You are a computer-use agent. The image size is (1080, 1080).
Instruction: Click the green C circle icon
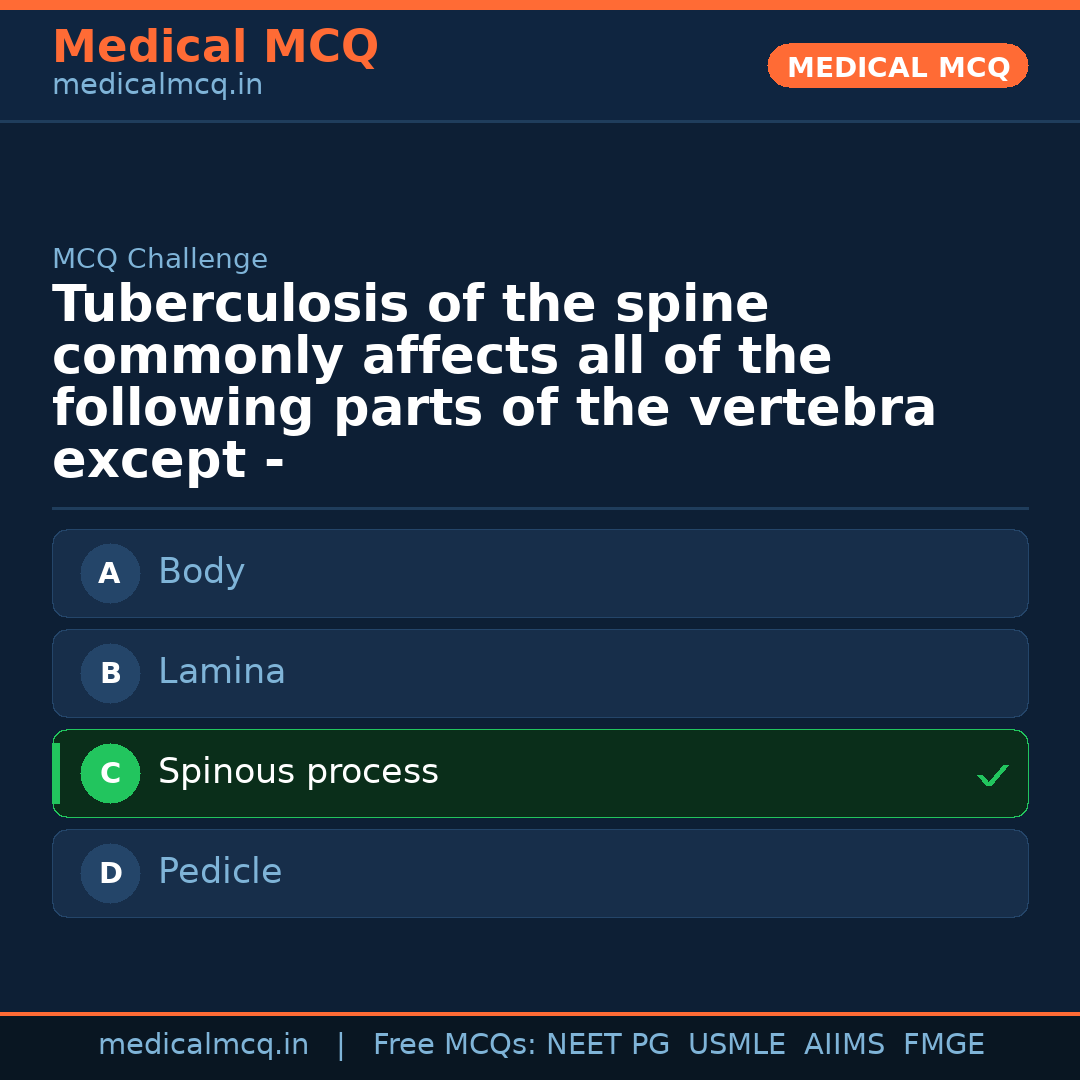click(110, 774)
